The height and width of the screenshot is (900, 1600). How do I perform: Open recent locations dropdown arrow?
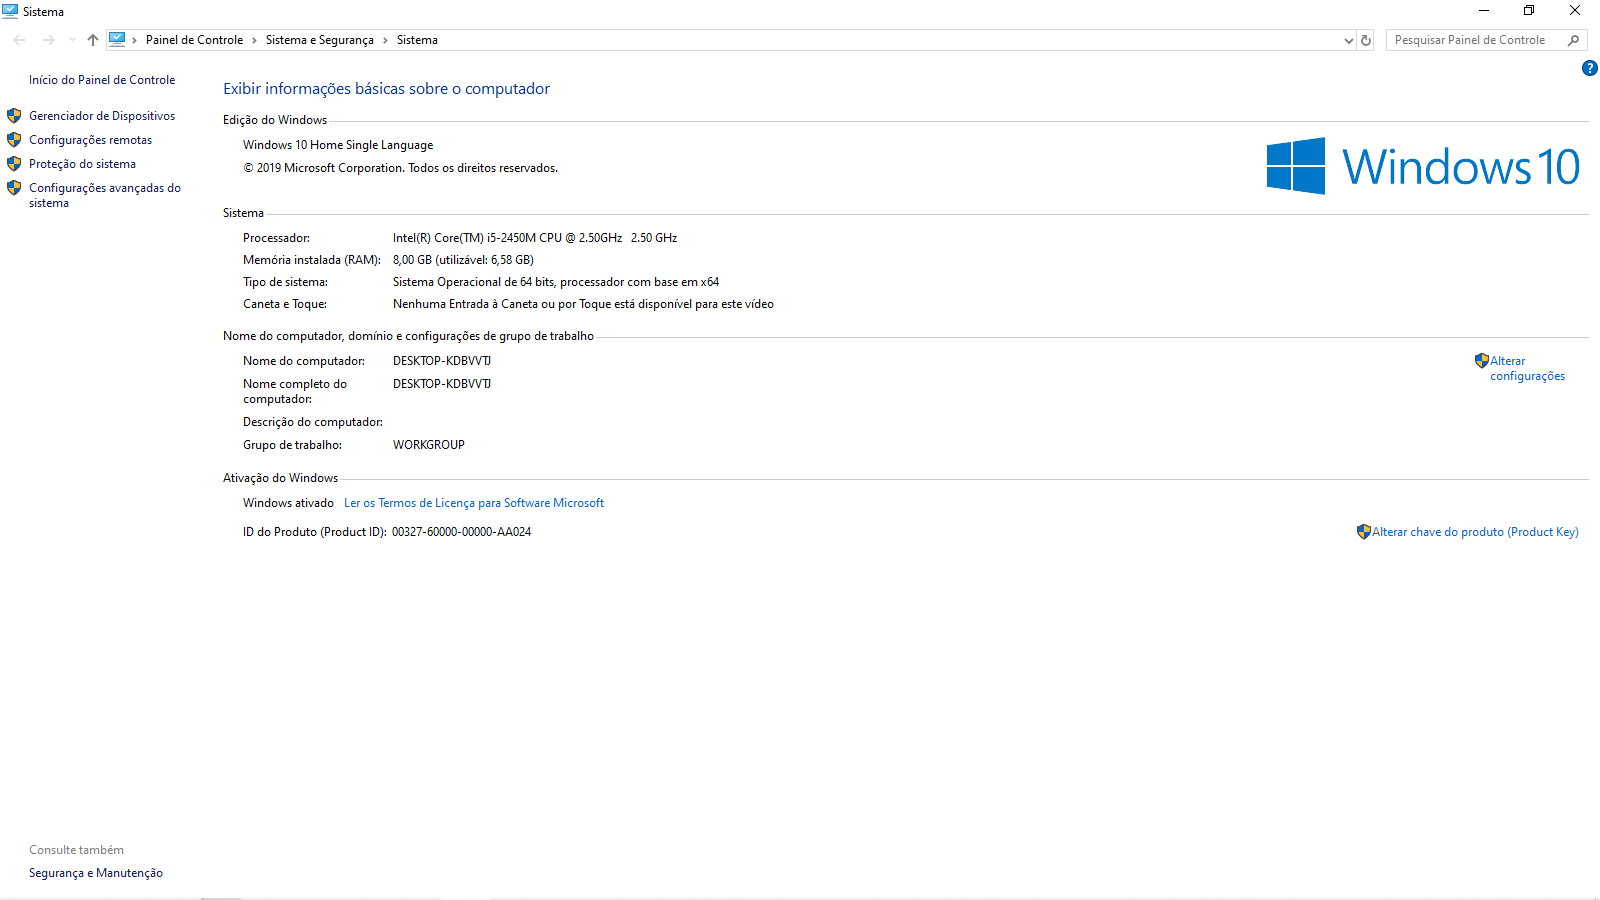coord(72,40)
